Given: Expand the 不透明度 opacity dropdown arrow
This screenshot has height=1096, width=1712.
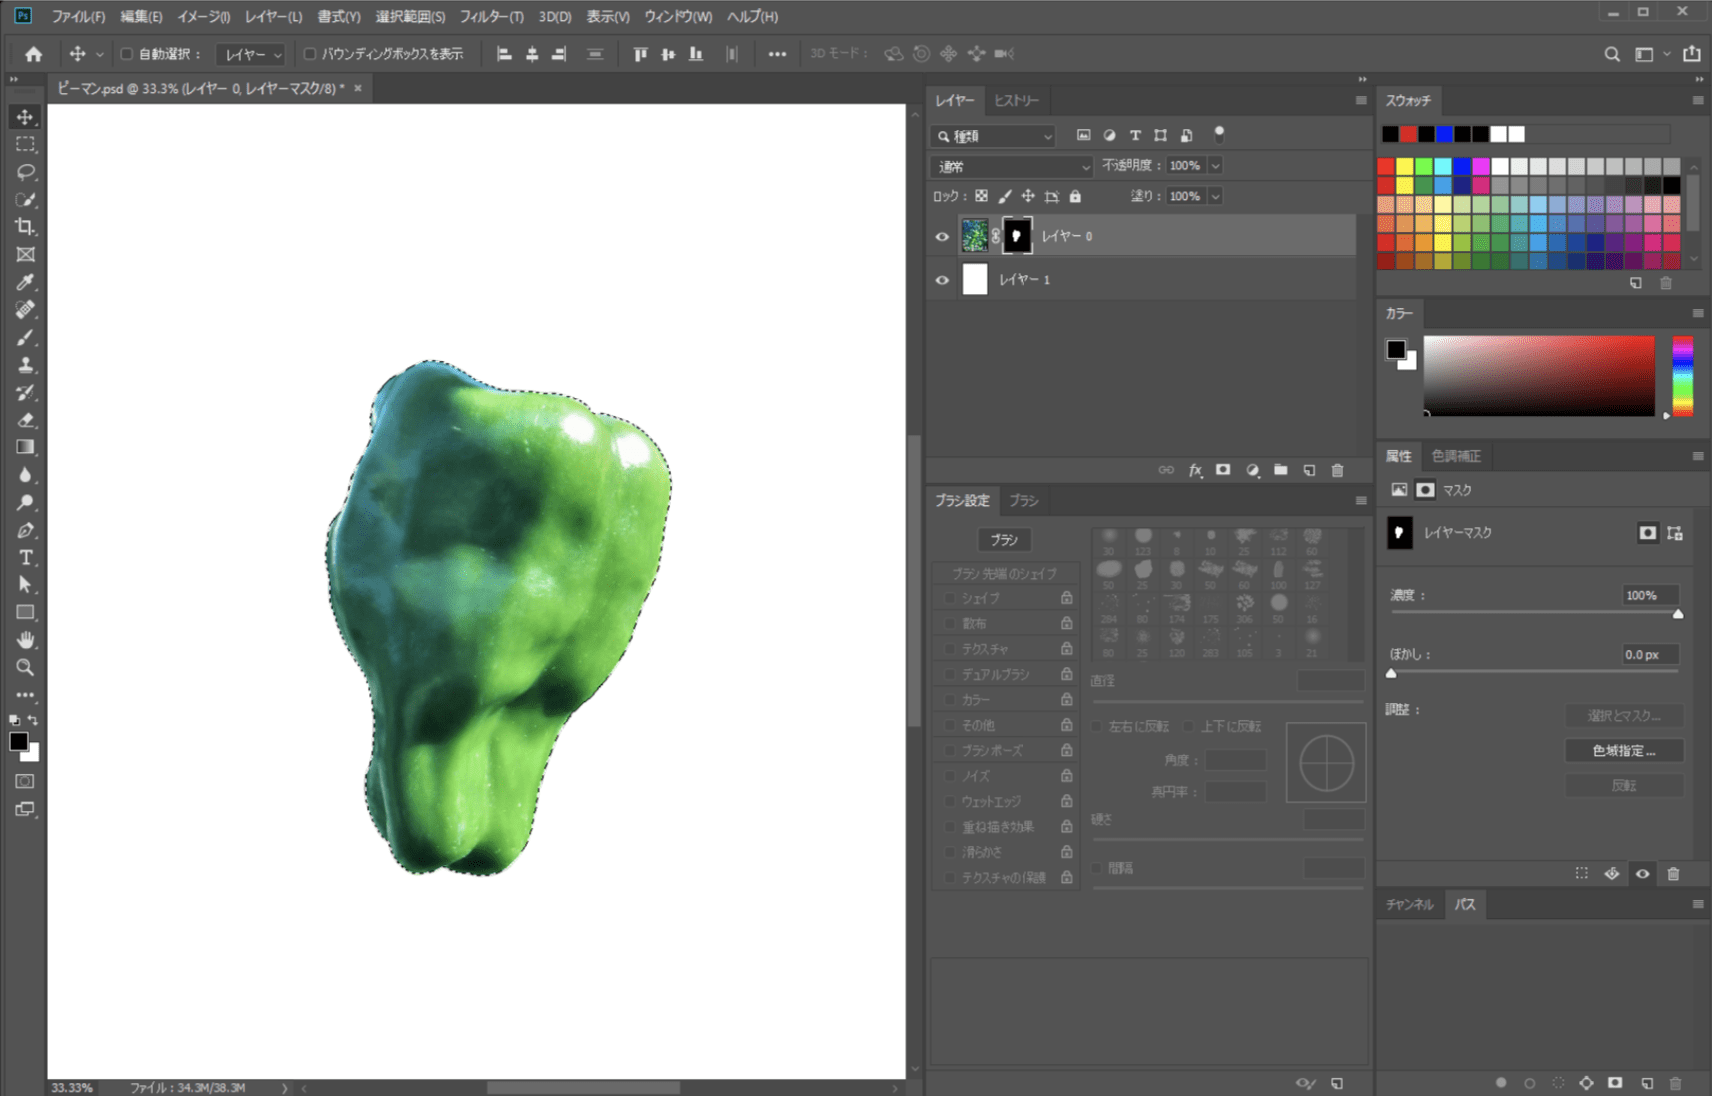Looking at the screenshot, I should 1216,166.
